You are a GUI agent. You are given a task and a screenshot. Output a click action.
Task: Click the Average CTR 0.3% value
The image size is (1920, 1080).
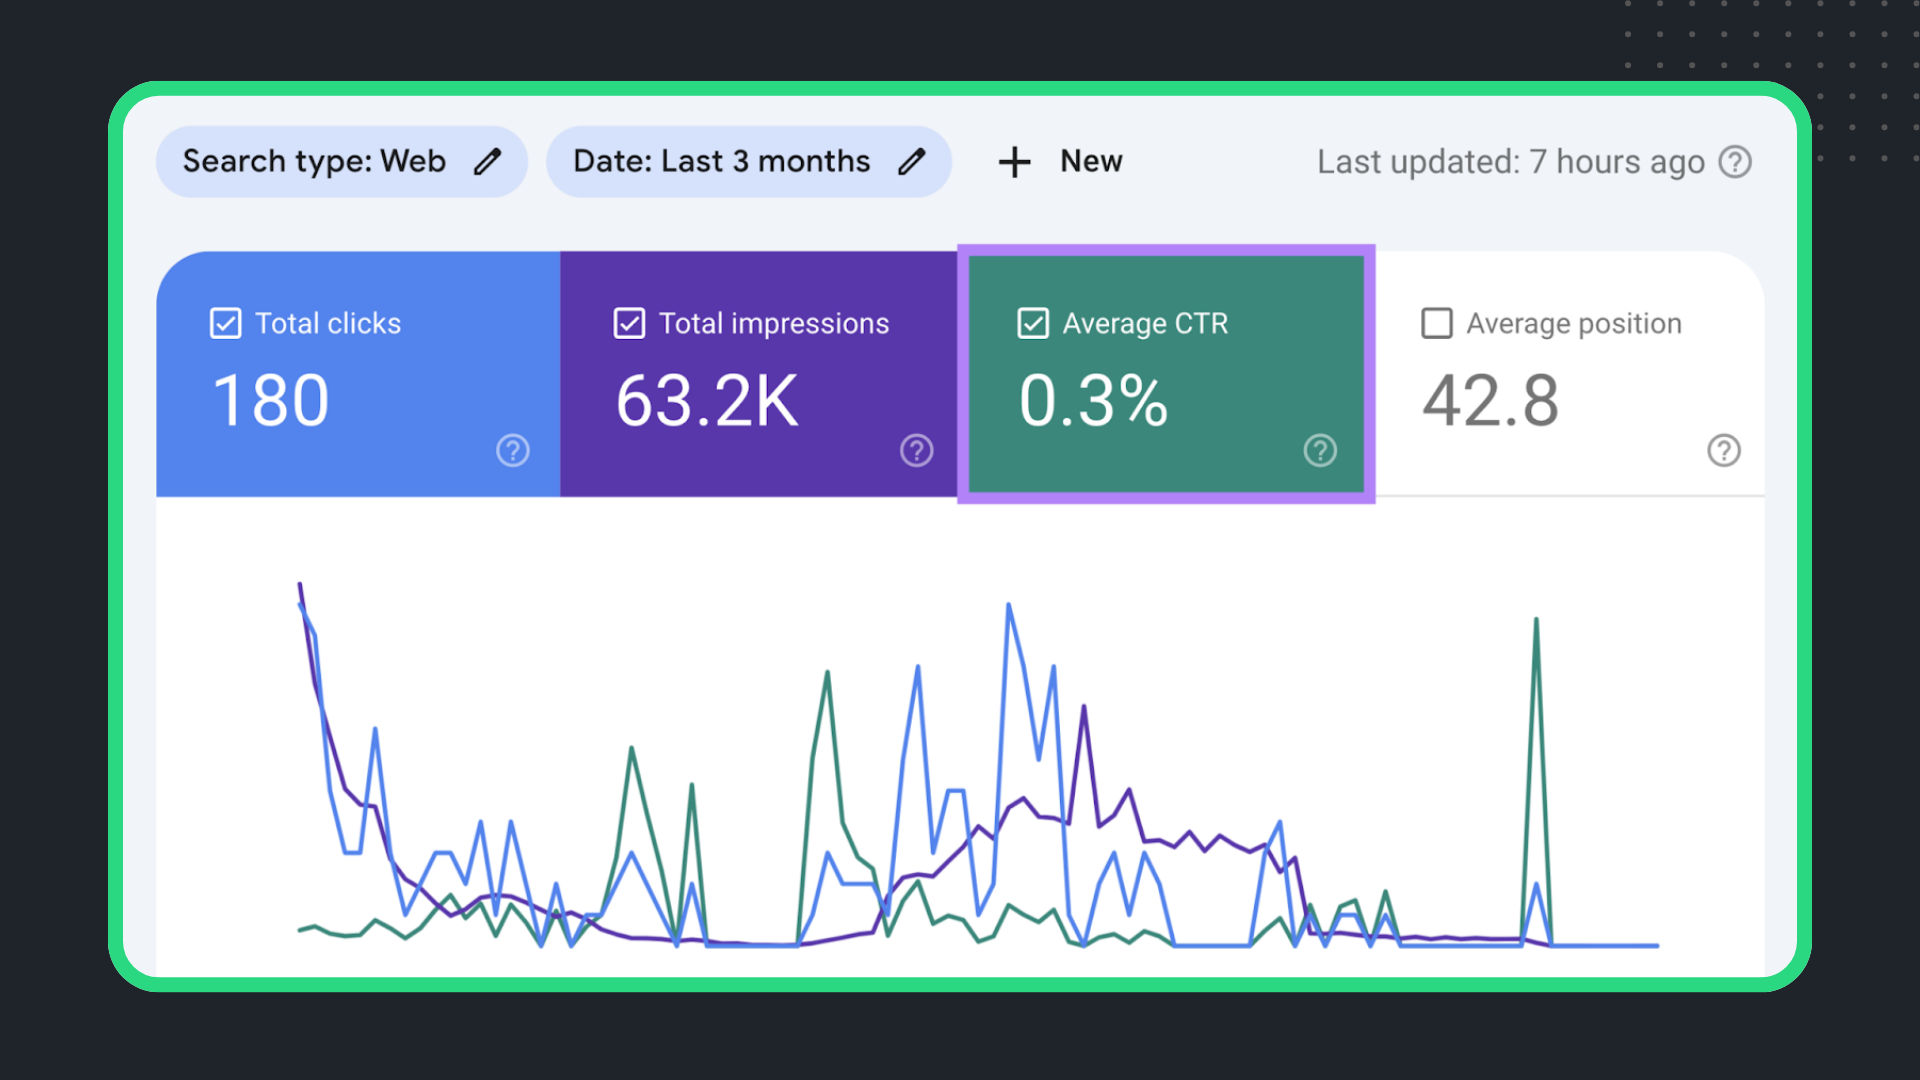[1093, 401]
